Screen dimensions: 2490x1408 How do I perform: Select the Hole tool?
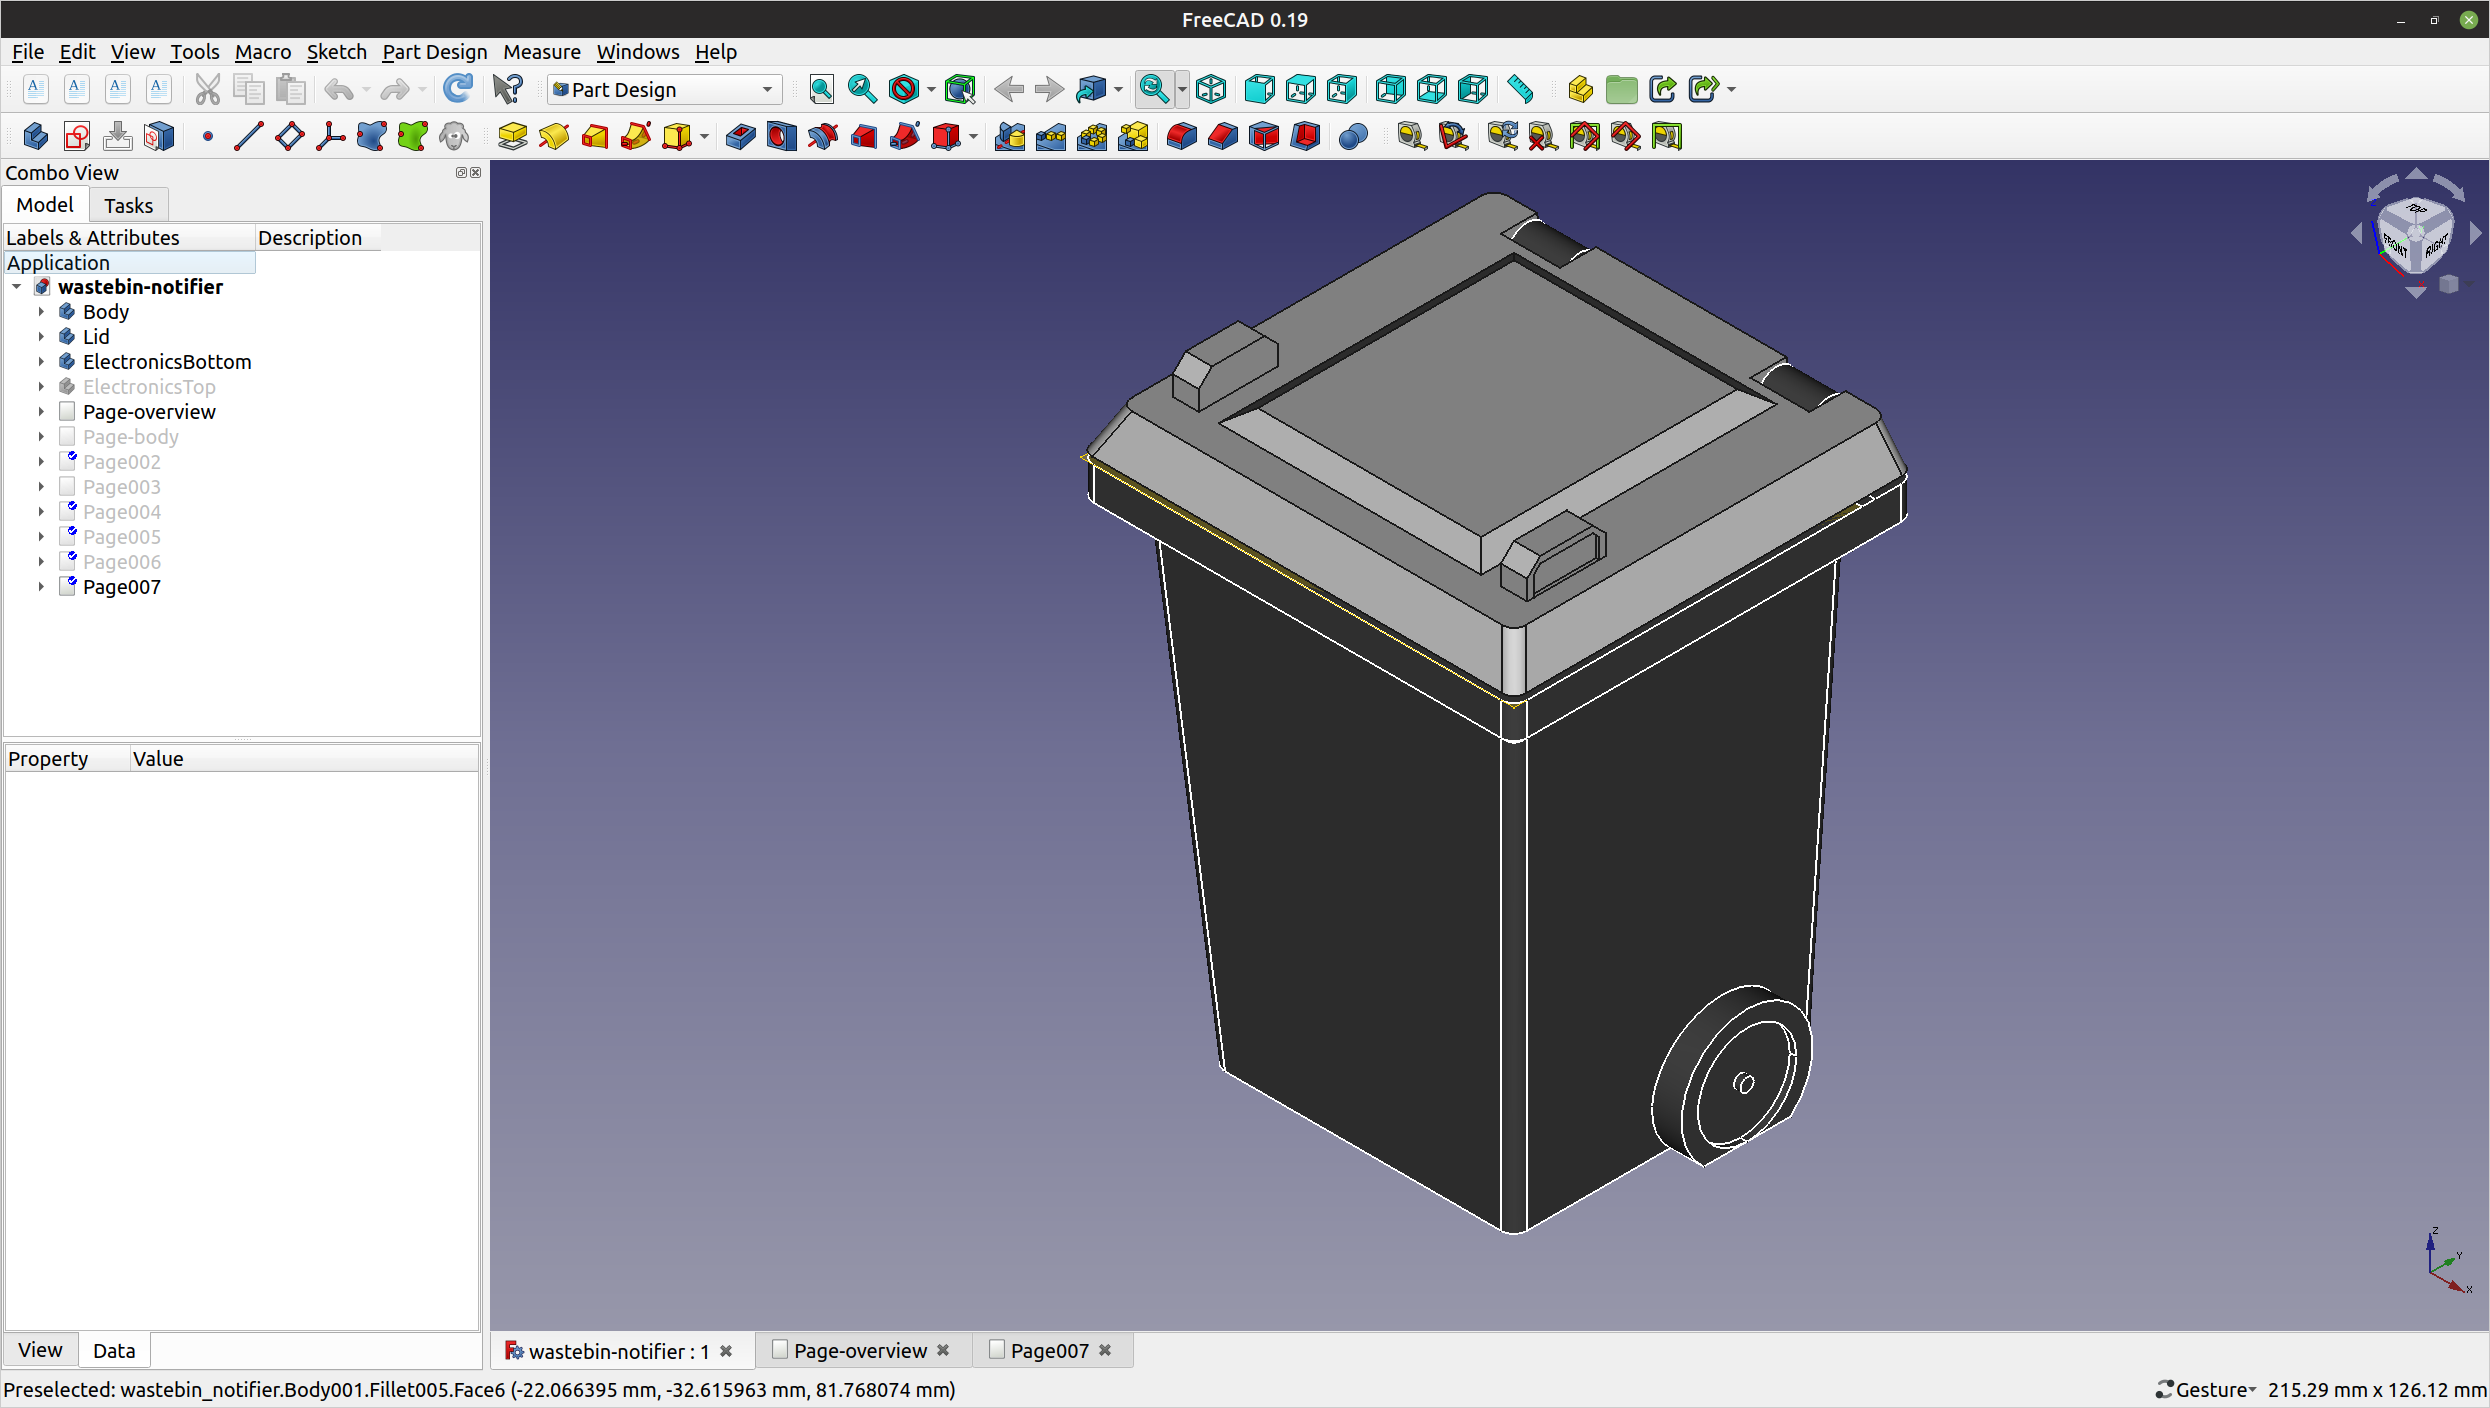pos(782,136)
